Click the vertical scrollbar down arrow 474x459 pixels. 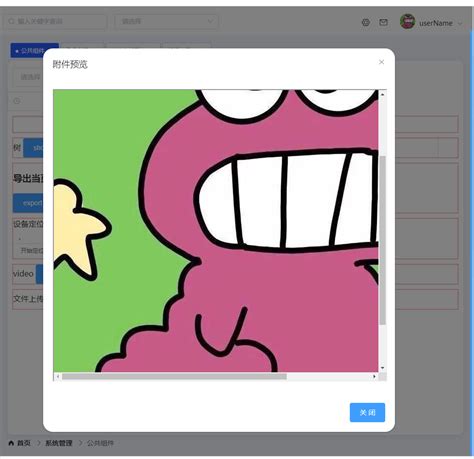click(382, 368)
